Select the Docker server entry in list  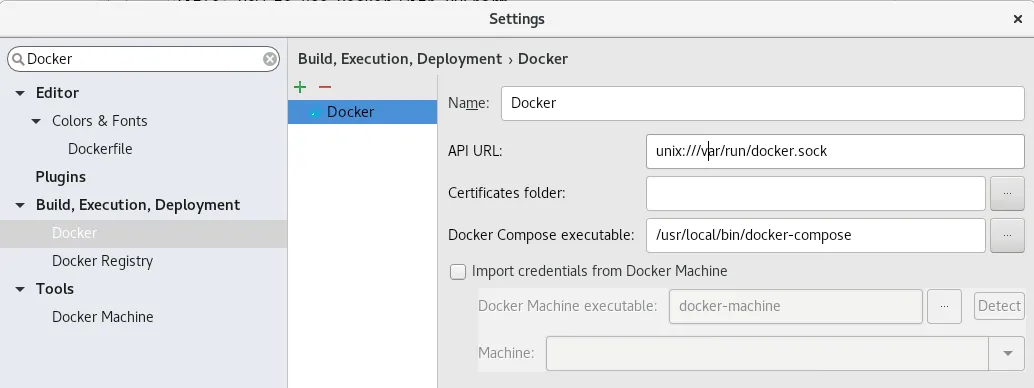pyautogui.click(x=362, y=112)
